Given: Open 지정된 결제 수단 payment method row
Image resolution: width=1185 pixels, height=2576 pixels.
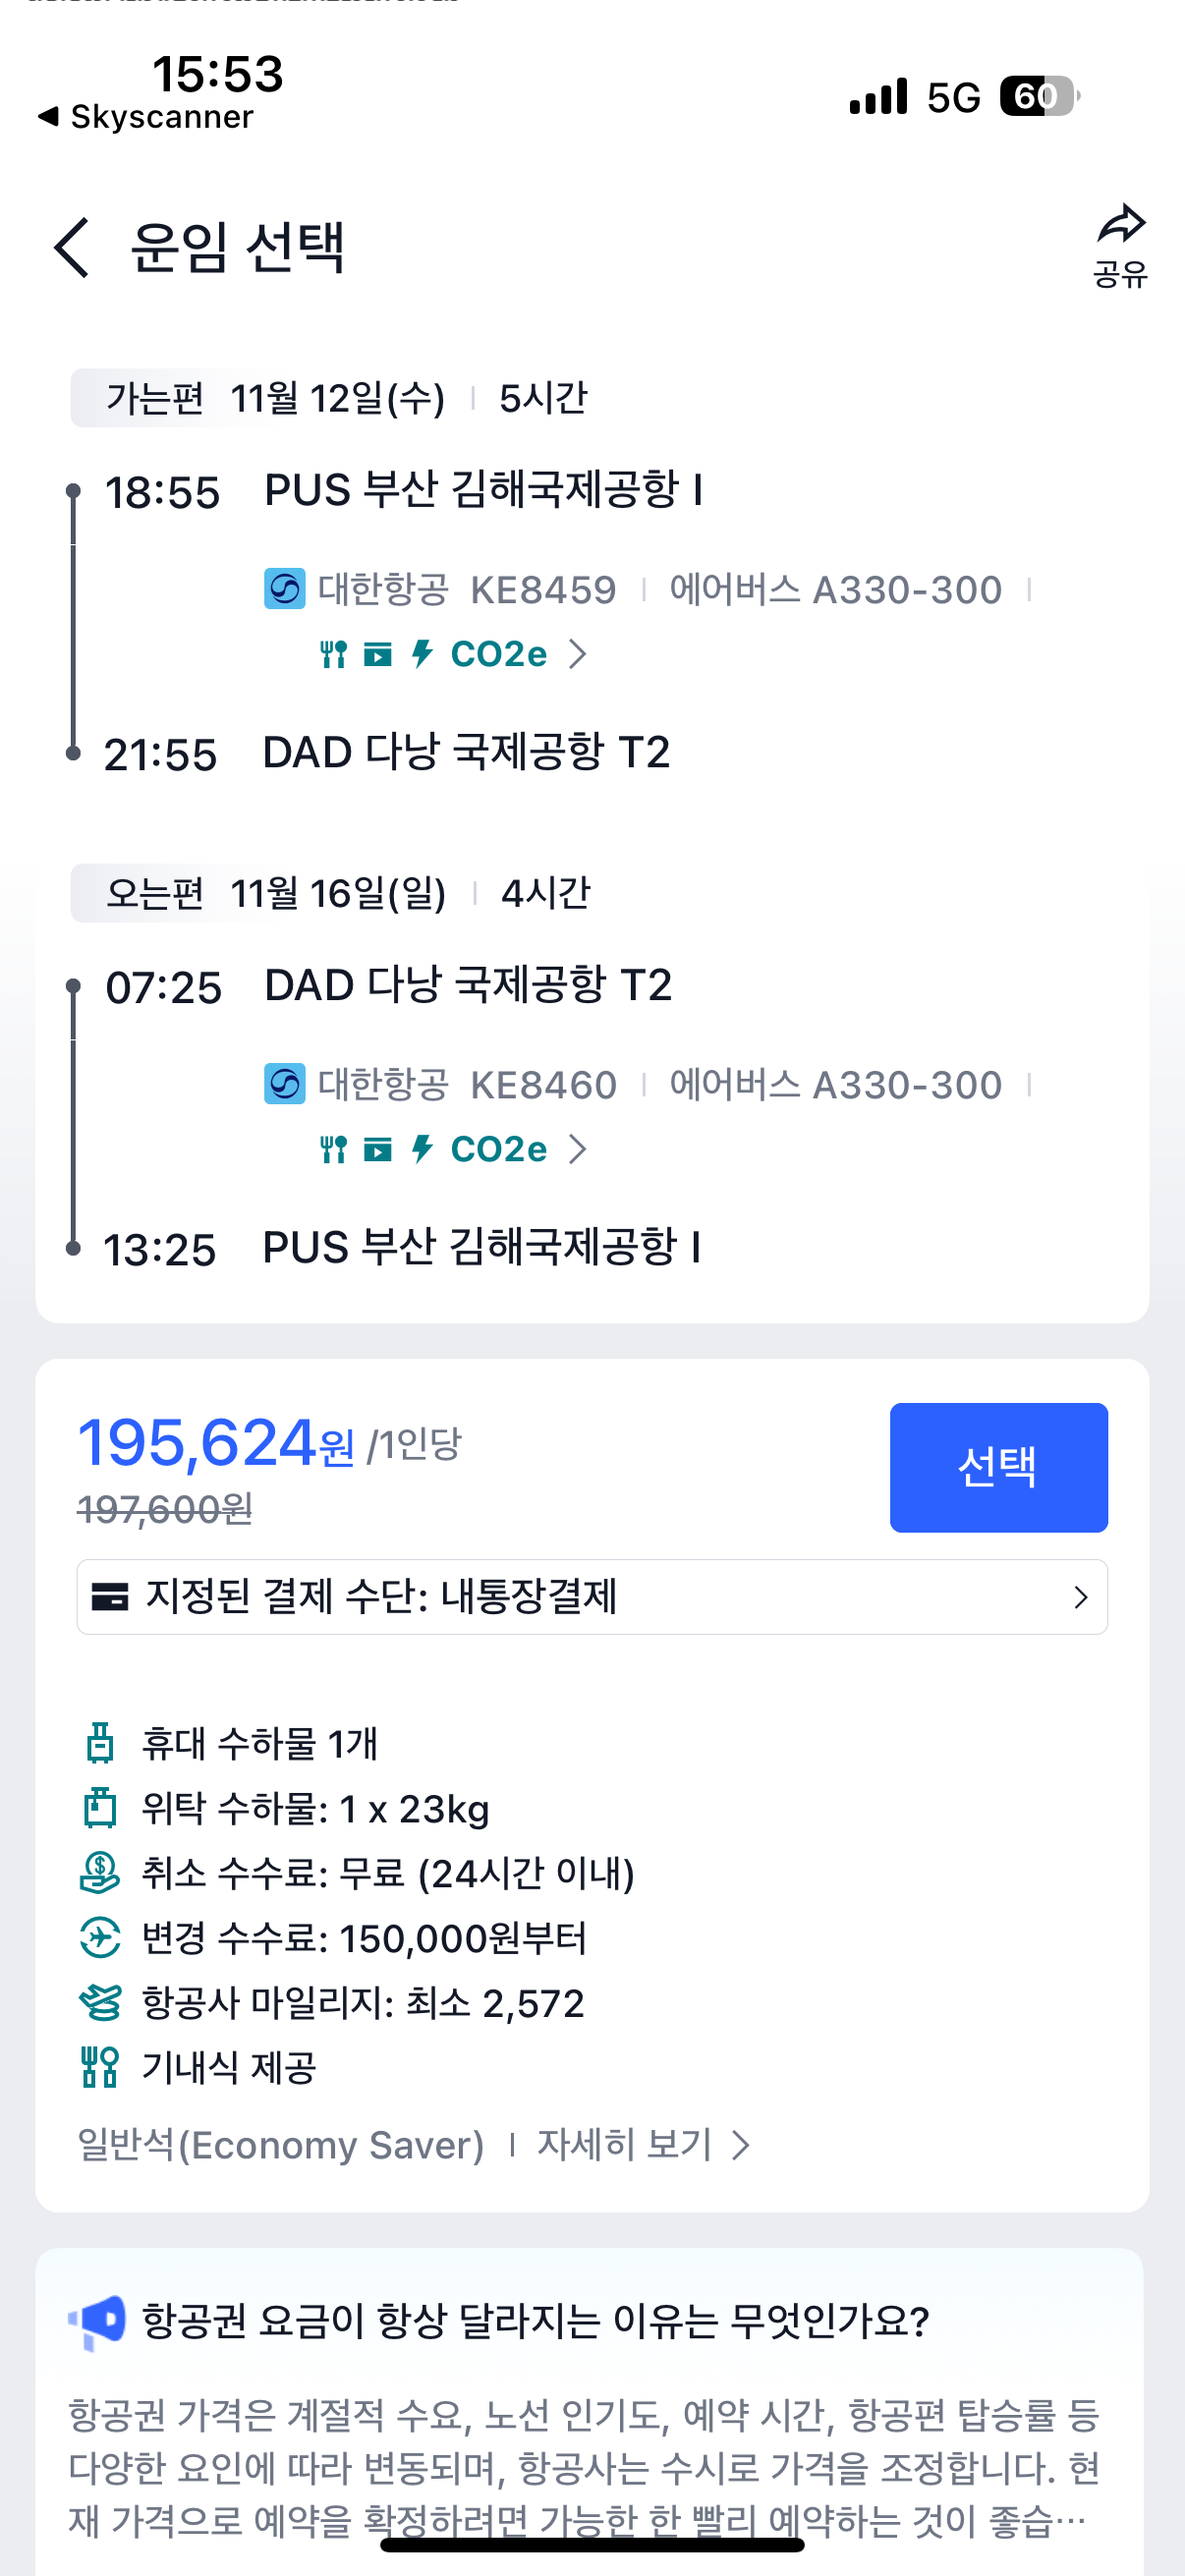Looking at the screenshot, I should point(592,1596).
